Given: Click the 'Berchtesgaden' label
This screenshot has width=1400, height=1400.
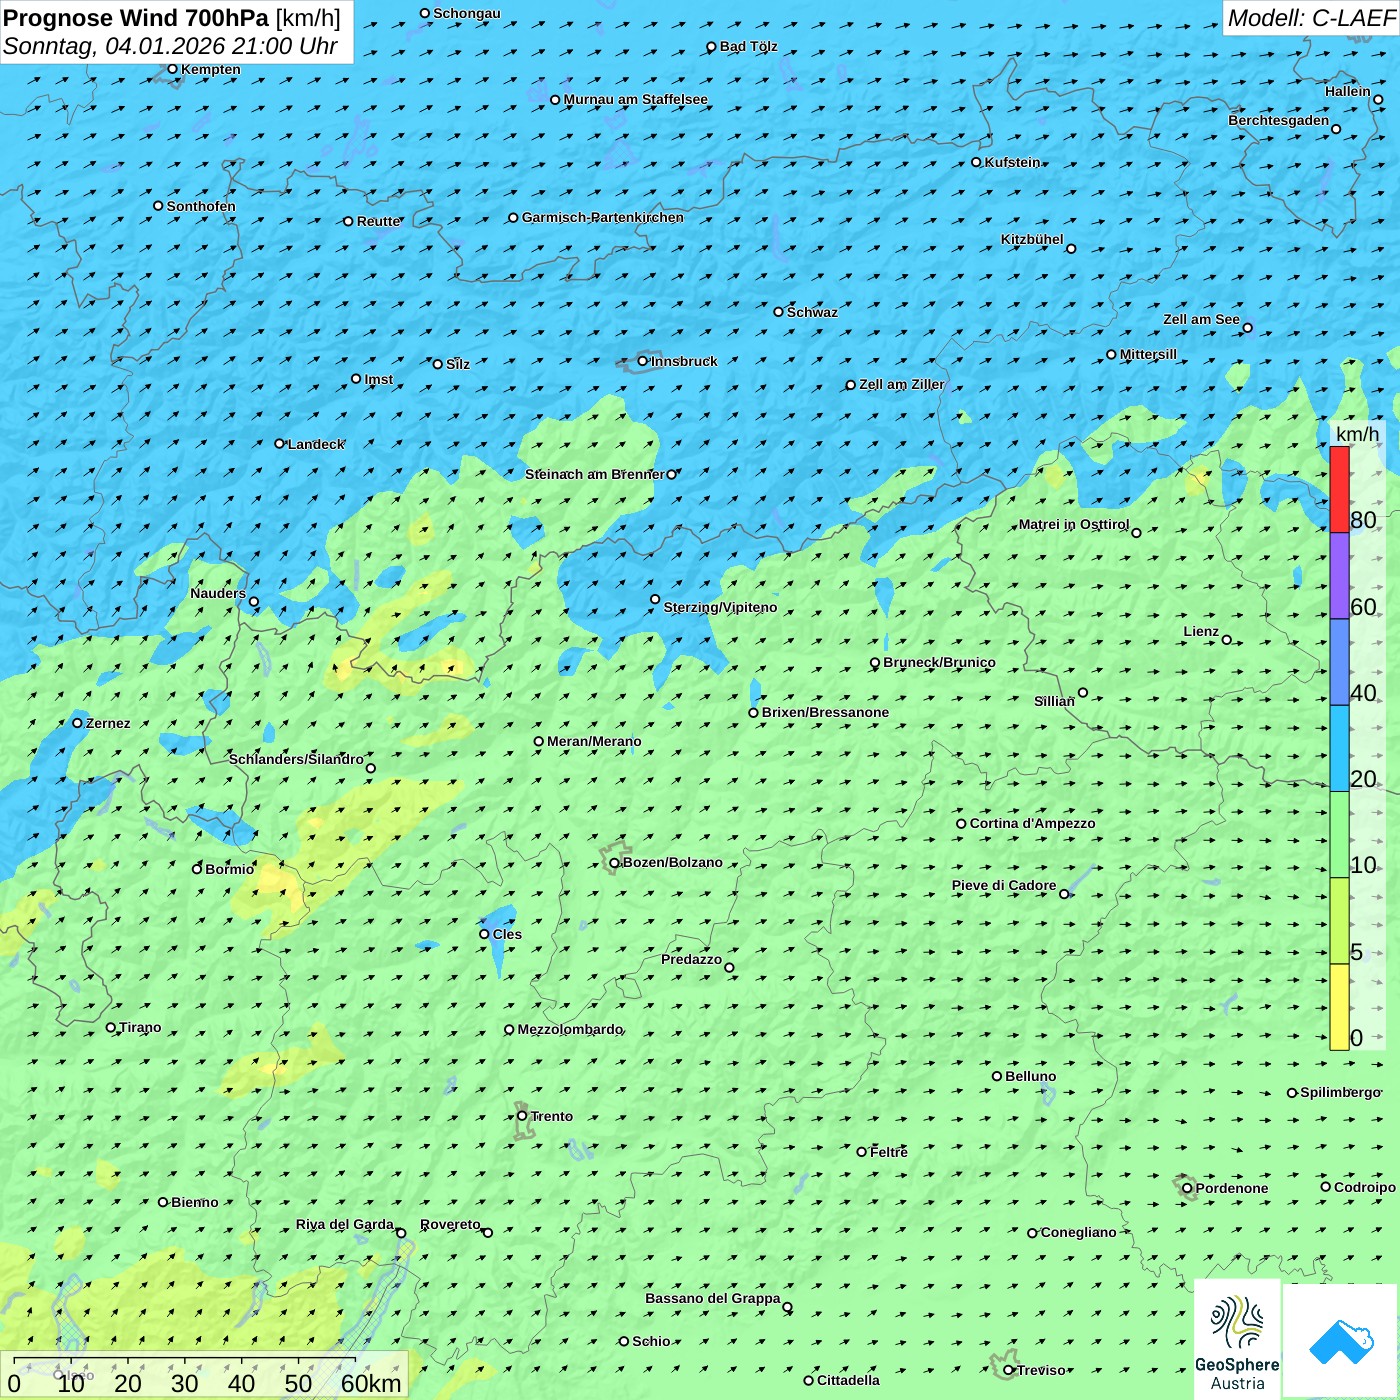Looking at the screenshot, I should [x=1278, y=120].
